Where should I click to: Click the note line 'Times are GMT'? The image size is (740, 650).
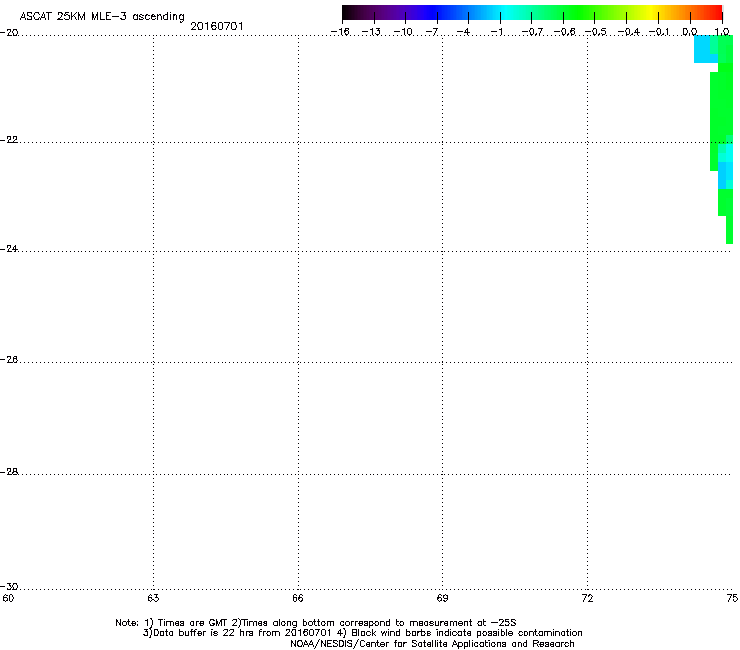pos(193,623)
